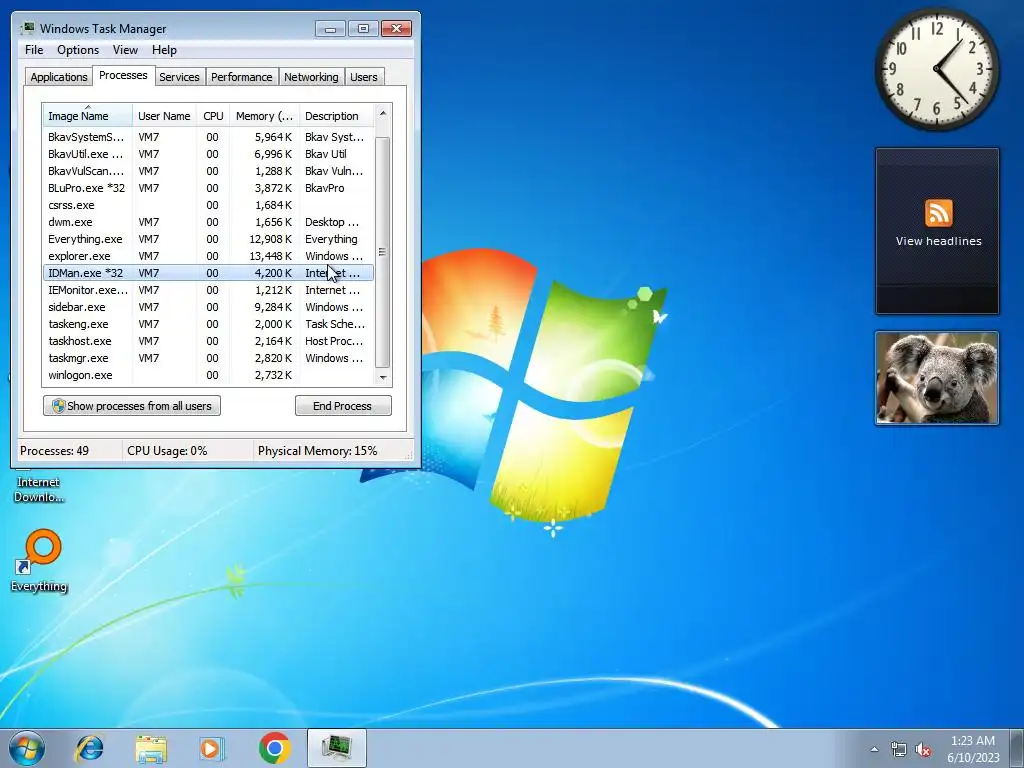
Task: Select the IEMonitor.exe process
Action: [208, 290]
